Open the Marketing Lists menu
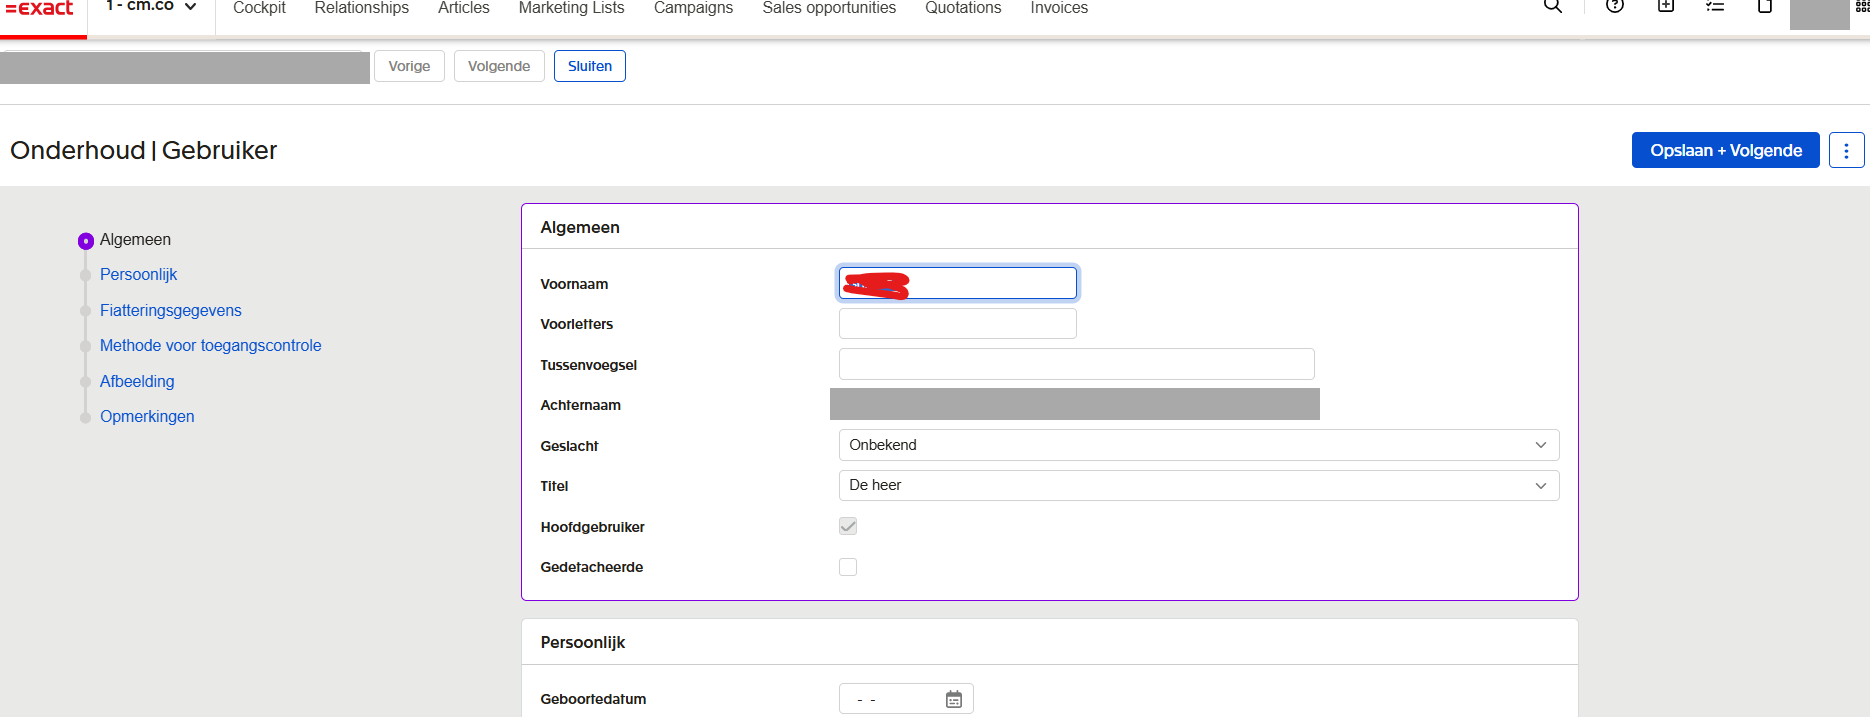This screenshot has height=717, width=1870. point(571,8)
